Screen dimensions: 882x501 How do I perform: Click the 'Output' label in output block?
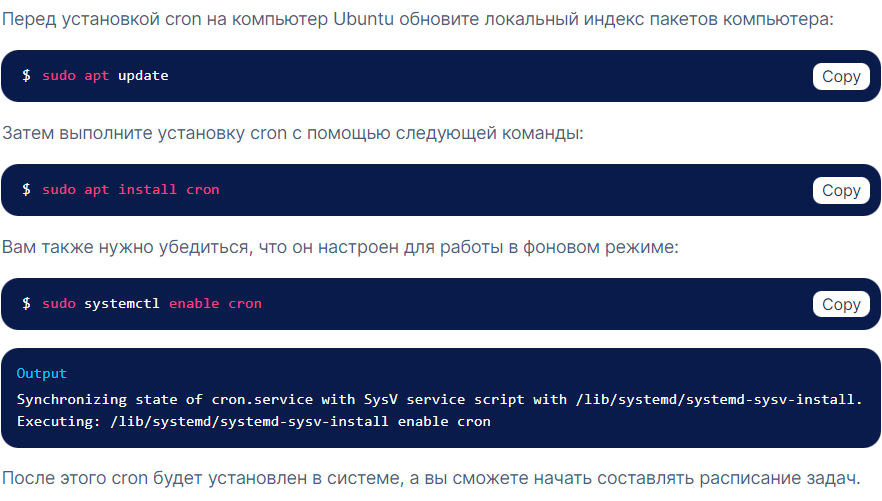tap(42, 373)
